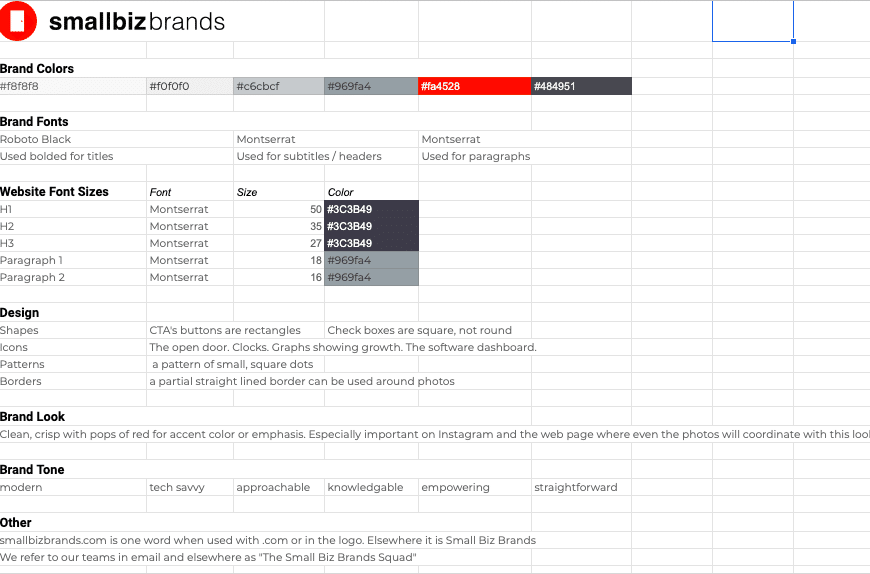870x574 pixels.
Task: Select the 'tech savvy' tone cell
Action: pos(190,487)
